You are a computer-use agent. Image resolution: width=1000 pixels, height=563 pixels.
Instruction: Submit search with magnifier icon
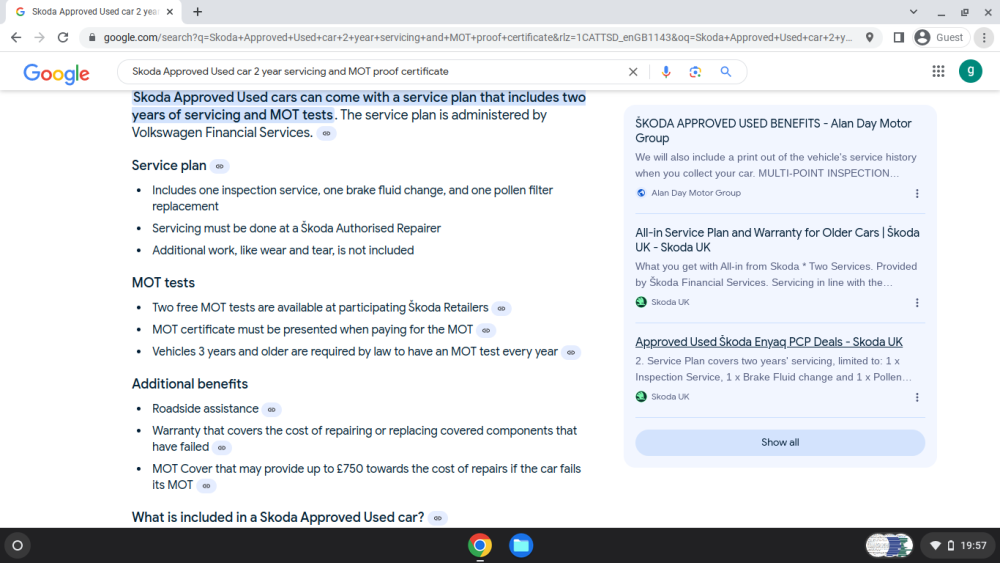tap(726, 71)
